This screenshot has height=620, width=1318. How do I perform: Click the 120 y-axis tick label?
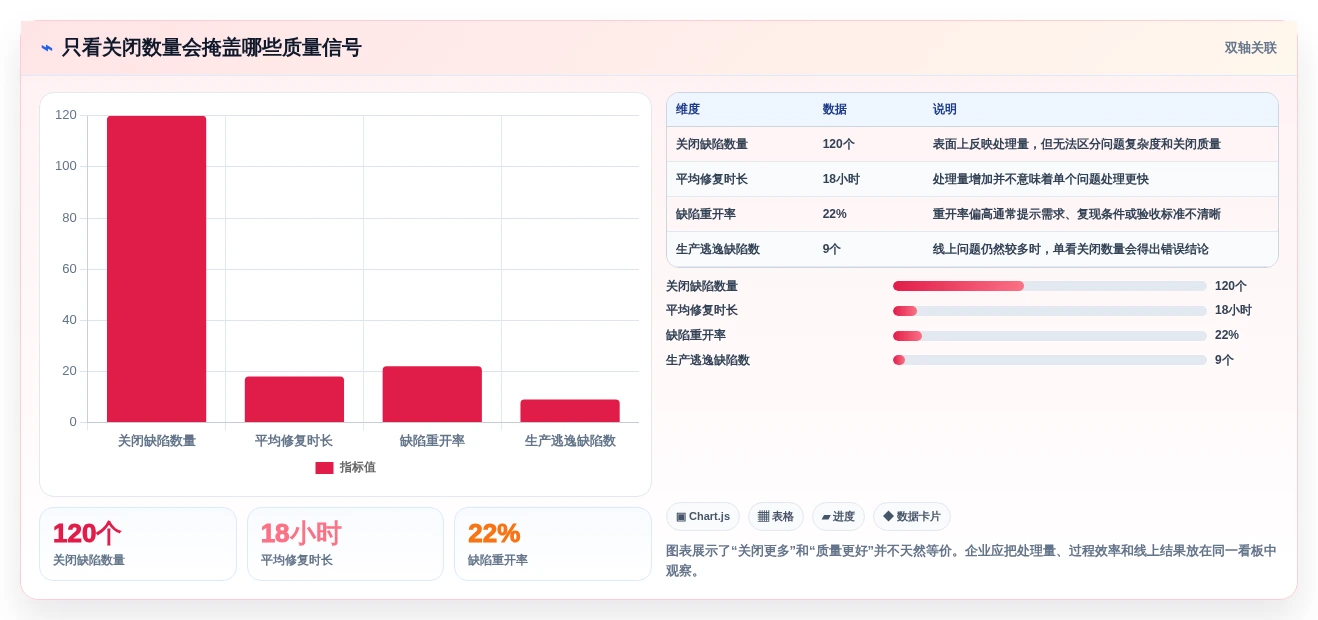pyautogui.click(x=66, y=115)
